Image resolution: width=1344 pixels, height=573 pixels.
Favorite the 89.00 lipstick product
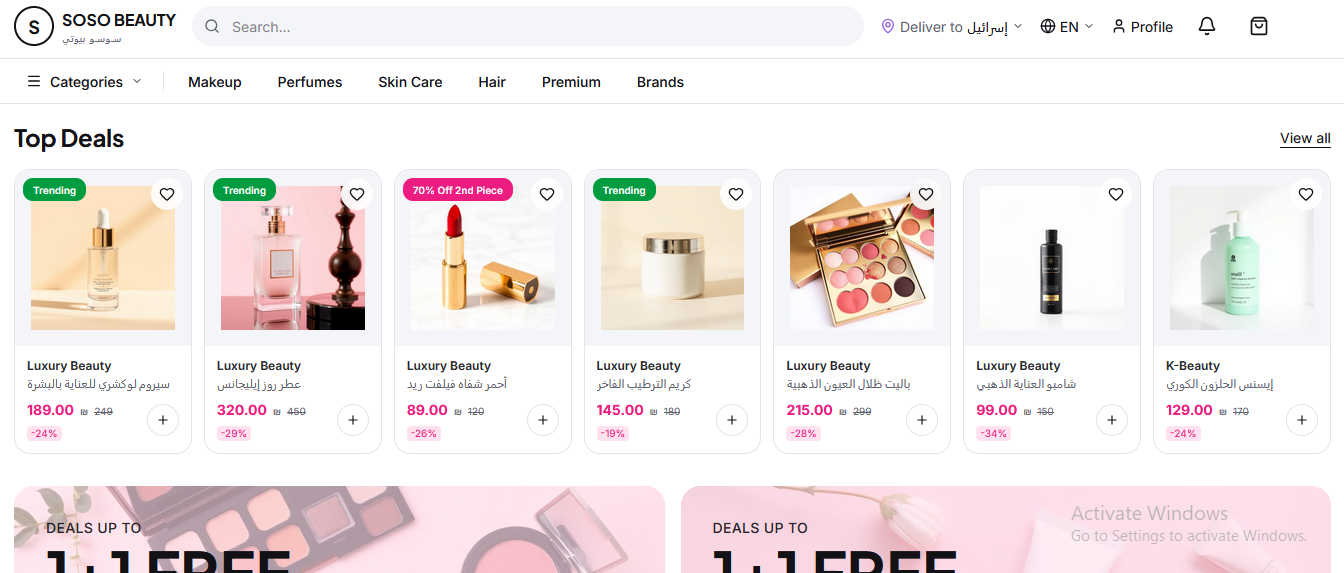coord(547,194)
